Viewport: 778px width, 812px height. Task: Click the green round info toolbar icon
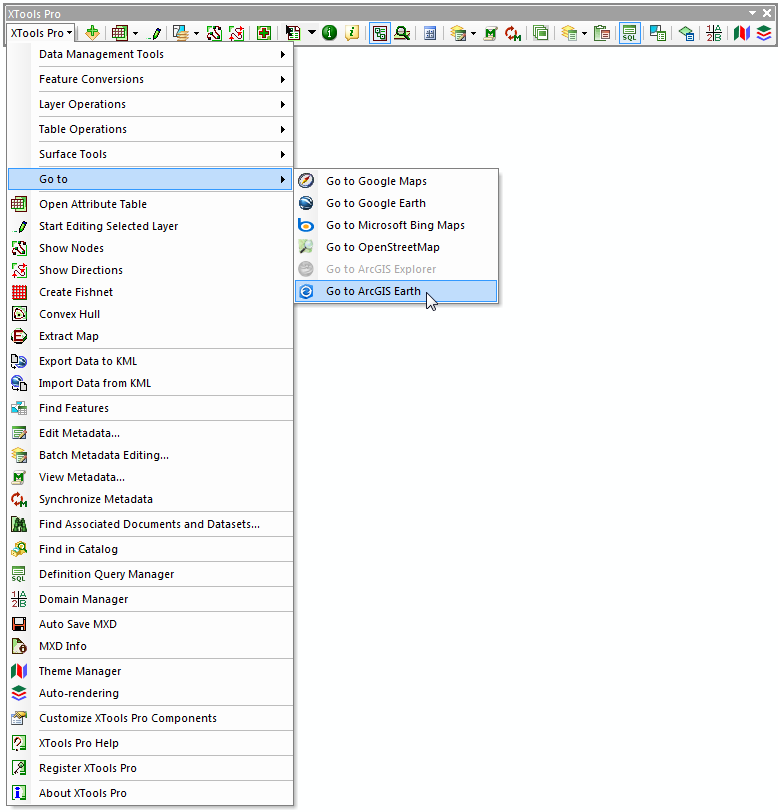pos(329,33)
